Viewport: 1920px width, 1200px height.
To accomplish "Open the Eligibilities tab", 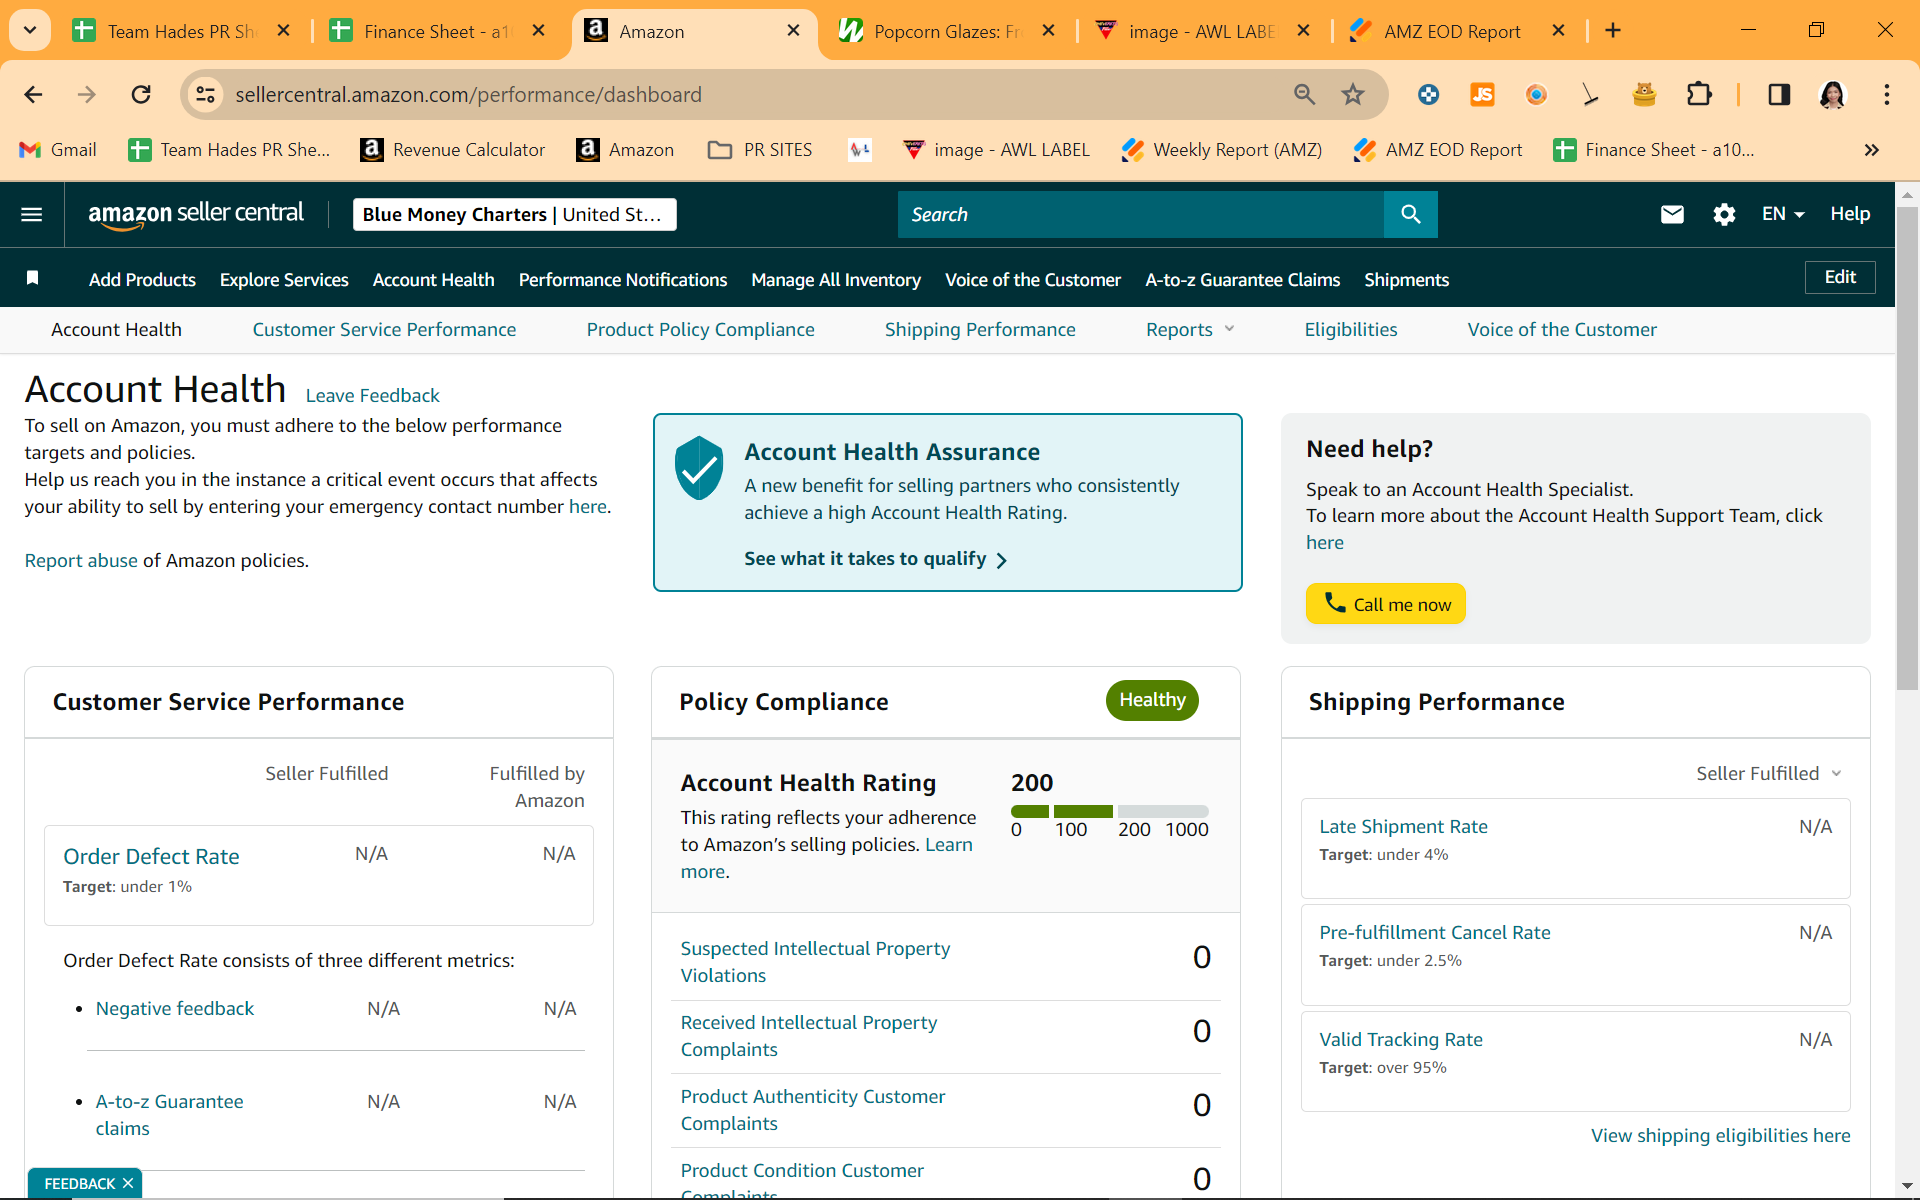I will coord(1351,330).
